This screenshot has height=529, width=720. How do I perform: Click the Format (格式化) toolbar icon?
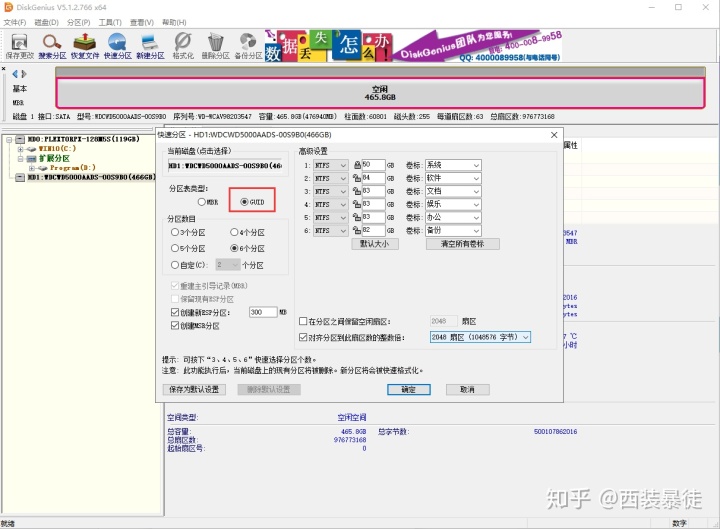click(x=183, y=46)
